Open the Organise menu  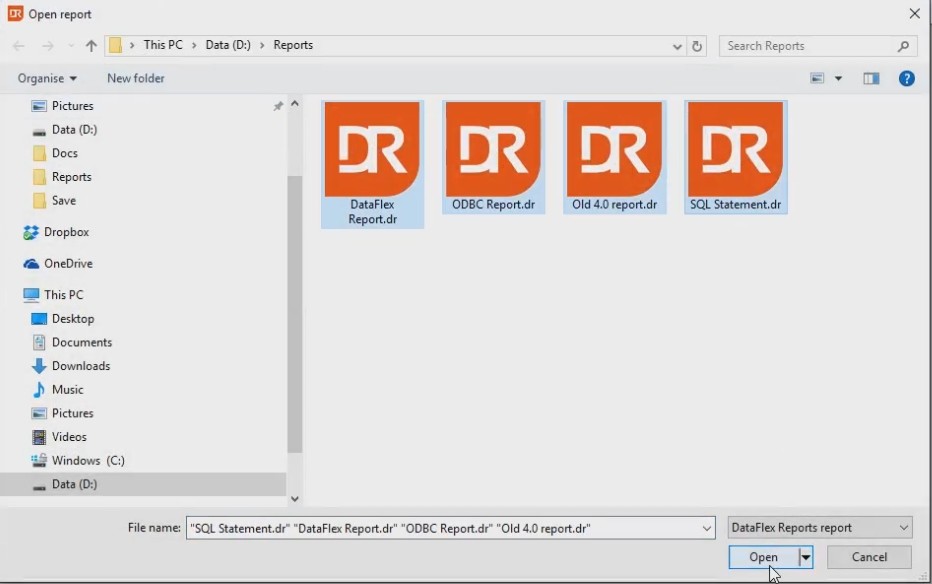tap(47, 78)
